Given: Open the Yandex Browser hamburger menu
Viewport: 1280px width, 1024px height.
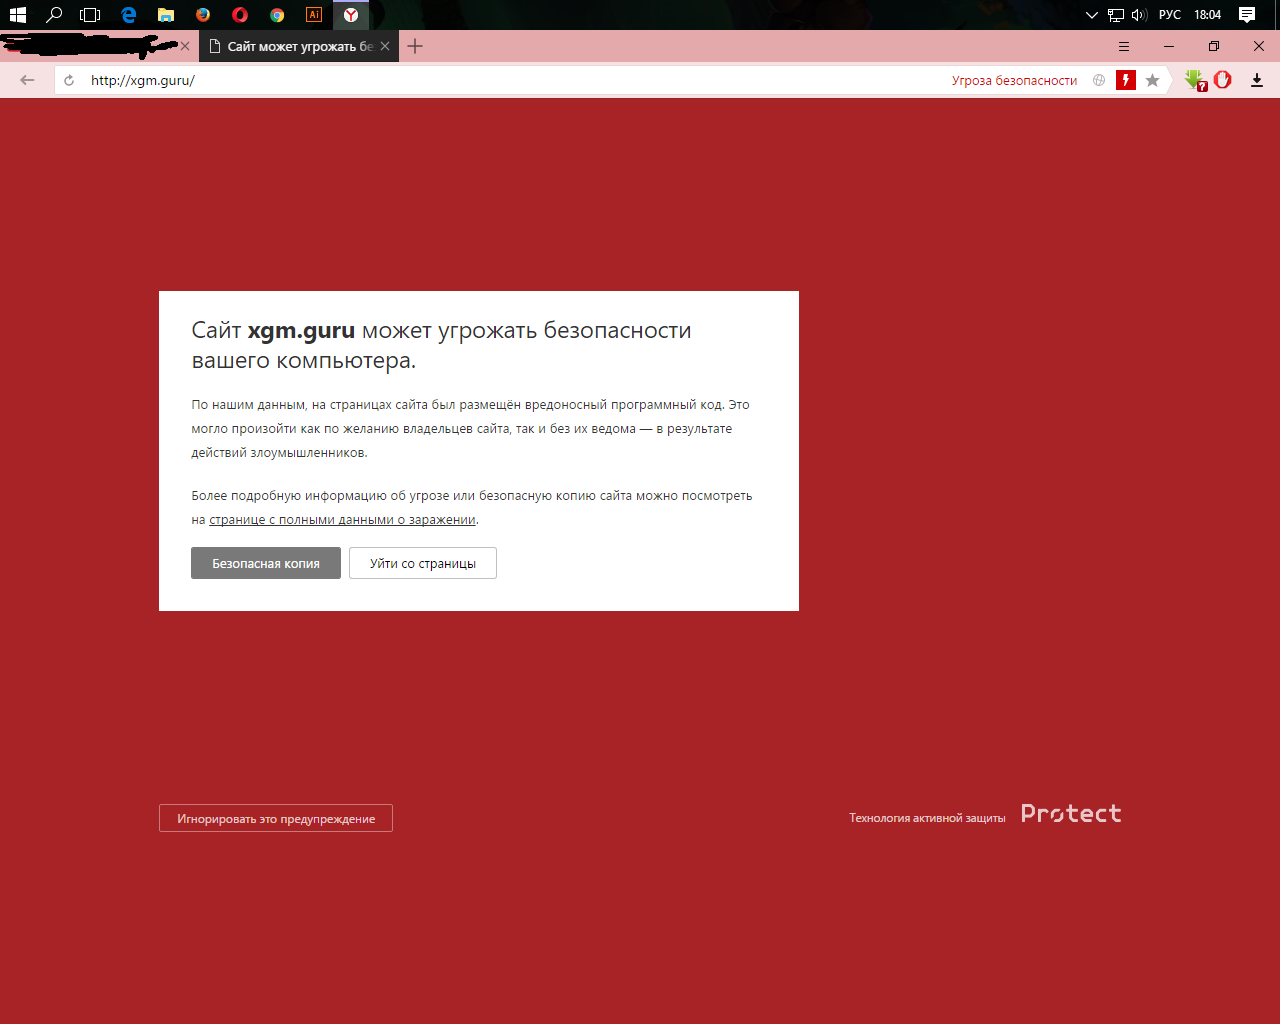Looking at the screenshot, I should pyautogui.click(x=1124, y=46).
